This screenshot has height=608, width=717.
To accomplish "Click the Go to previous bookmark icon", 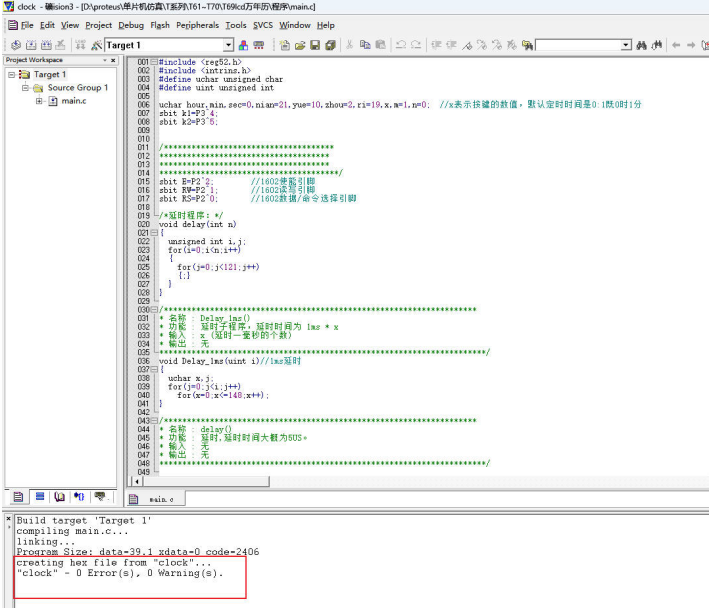I will (x=497, y=45).
